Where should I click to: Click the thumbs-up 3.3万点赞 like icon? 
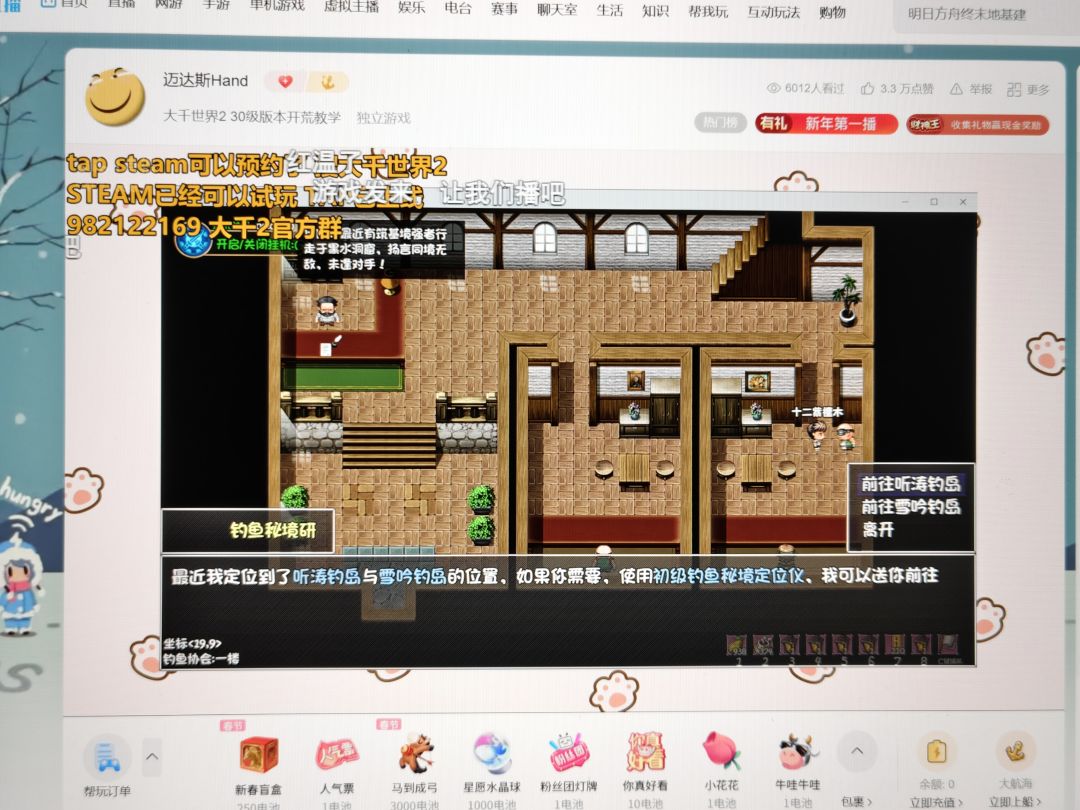[x=867, y=89]
